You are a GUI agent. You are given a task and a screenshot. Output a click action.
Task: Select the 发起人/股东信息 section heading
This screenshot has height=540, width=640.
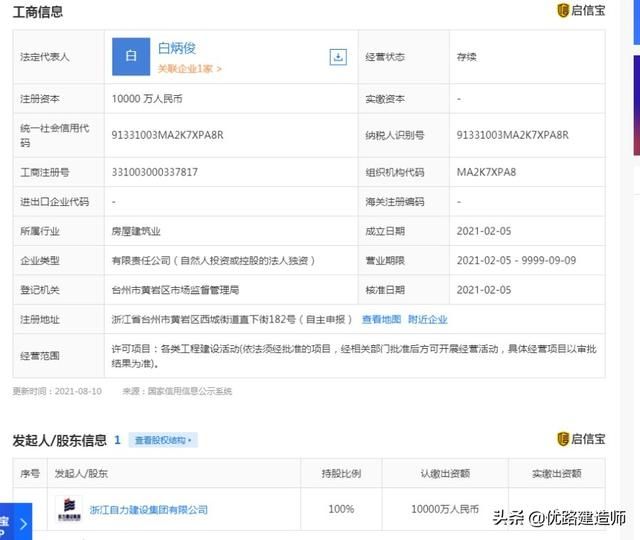[x=59, y=439]
